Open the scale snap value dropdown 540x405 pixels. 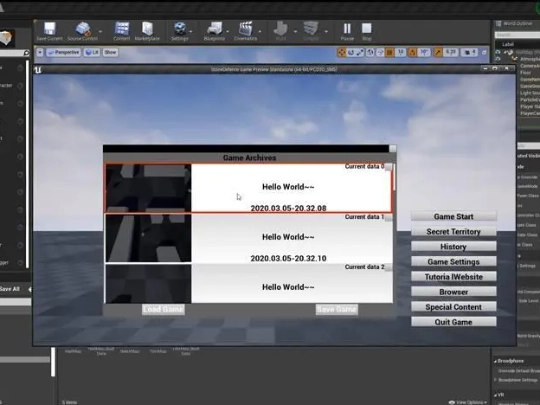(451, 52)
